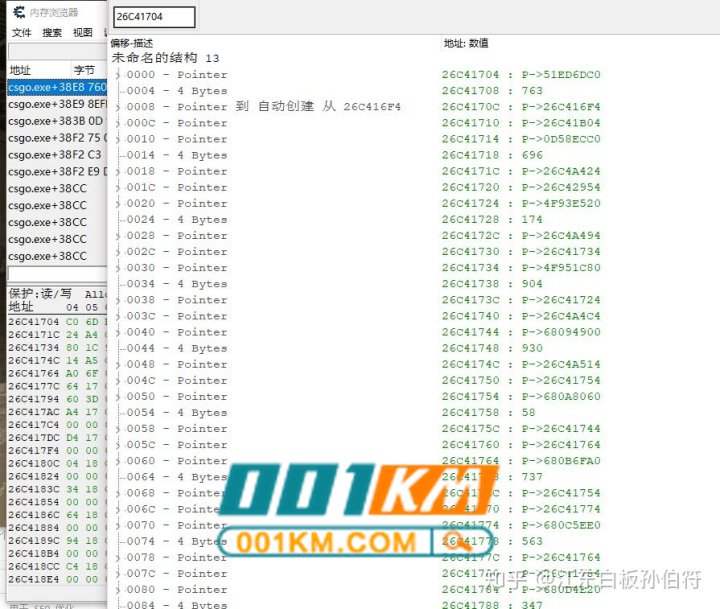This screenshot has height=609, width=720.
Task: Select the 0054 - 4 Bytes row
Action: pyautogui.click(x=177, y=412)
